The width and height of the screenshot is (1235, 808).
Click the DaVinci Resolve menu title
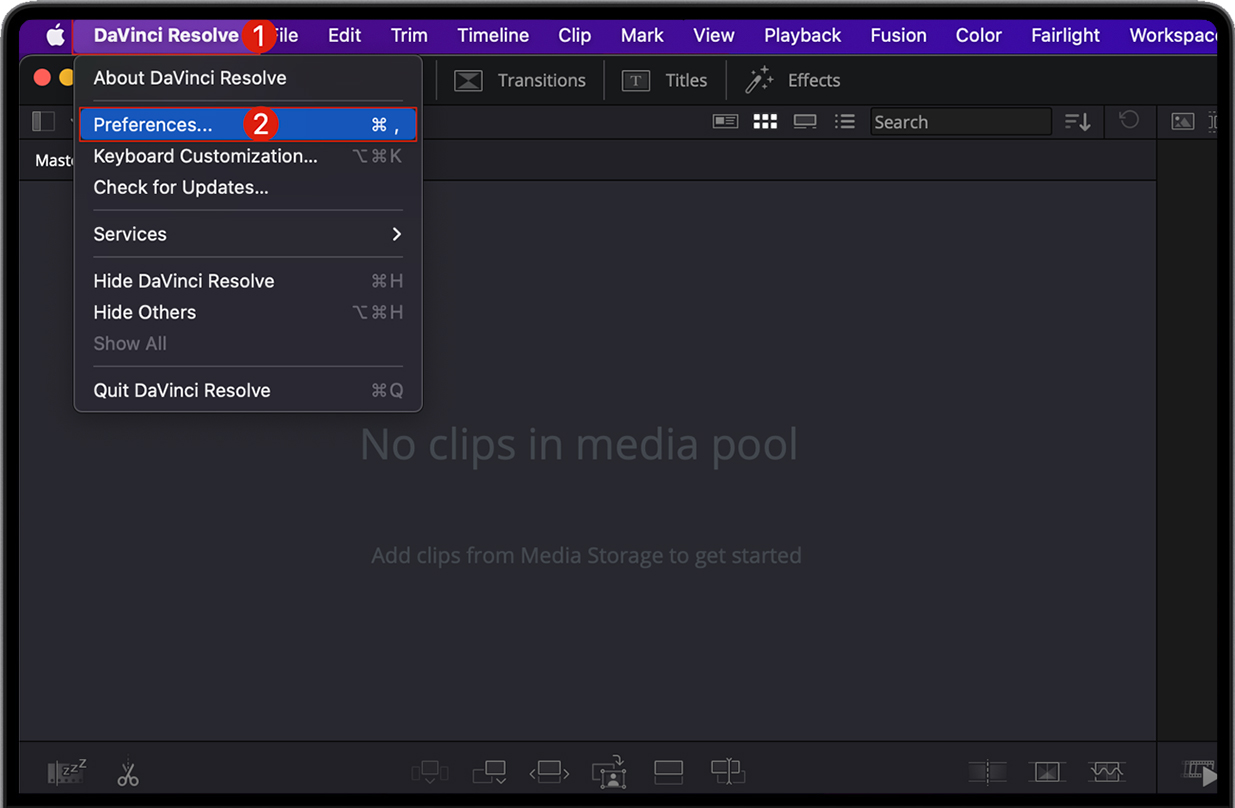click(x=166, y=36)
